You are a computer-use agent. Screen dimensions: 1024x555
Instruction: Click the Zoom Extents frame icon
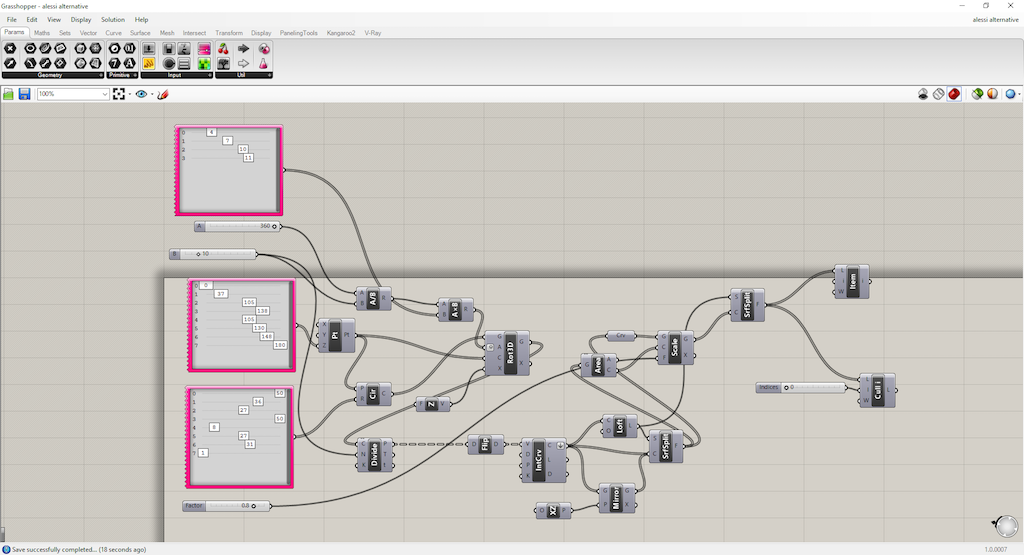coord(119,94)
